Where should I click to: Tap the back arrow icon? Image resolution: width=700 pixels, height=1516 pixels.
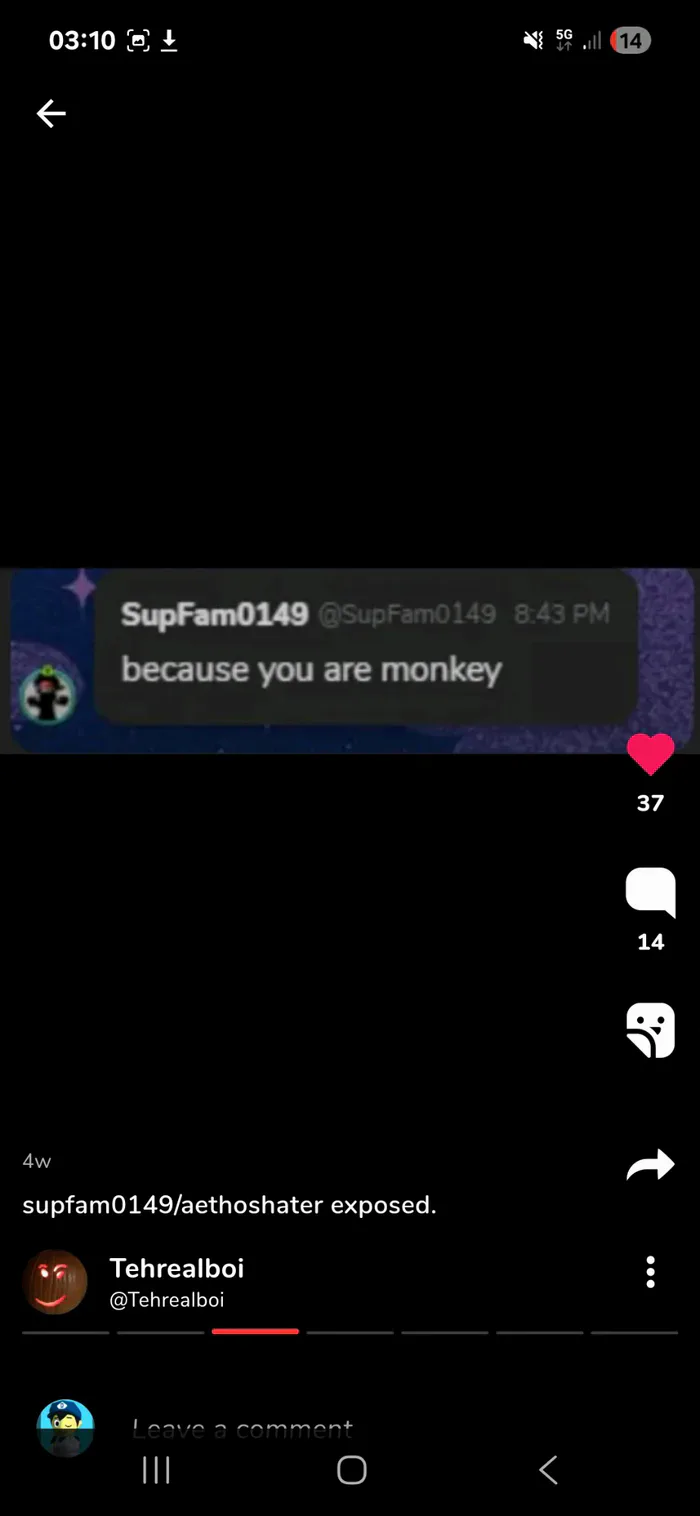(51, 114)
